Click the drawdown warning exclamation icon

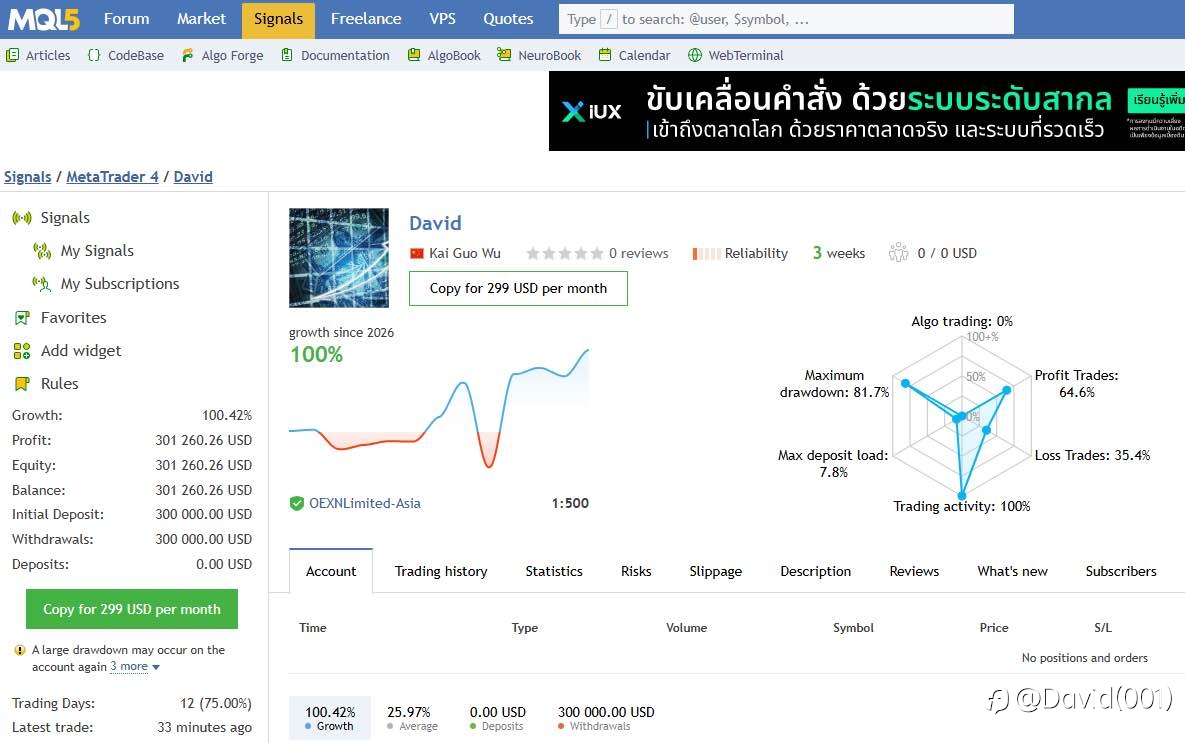[x=20, y=650]
